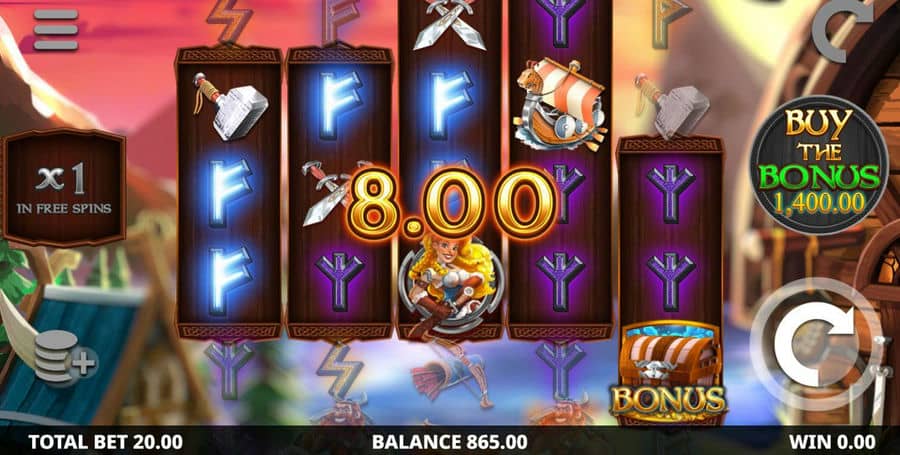Click the 8.00 win amount display

[451, 204]
